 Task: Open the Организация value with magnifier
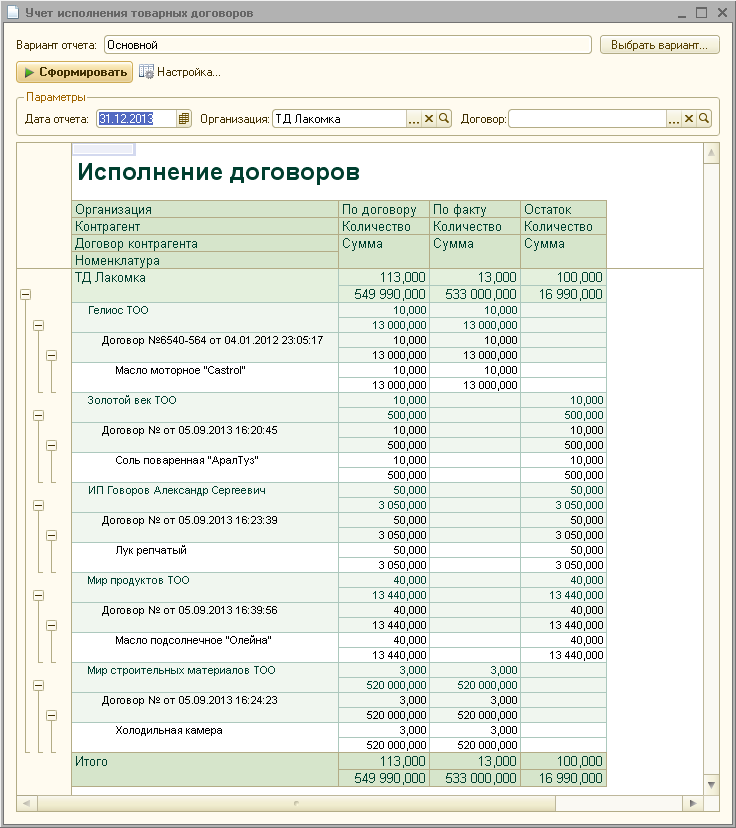pos(444,119)
